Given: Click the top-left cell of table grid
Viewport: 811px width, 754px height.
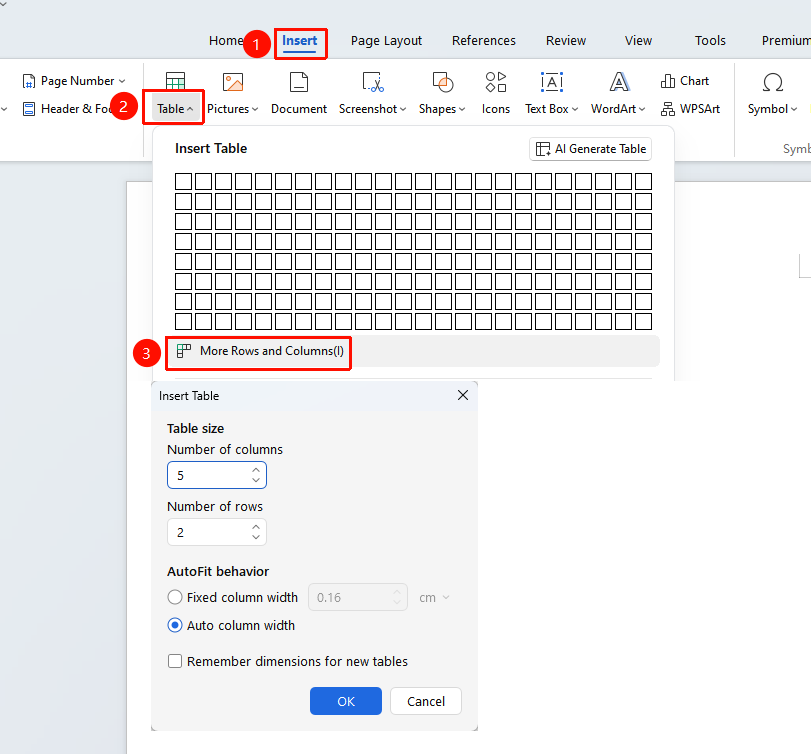Looking at the screenshot, I should coord(183,182).
